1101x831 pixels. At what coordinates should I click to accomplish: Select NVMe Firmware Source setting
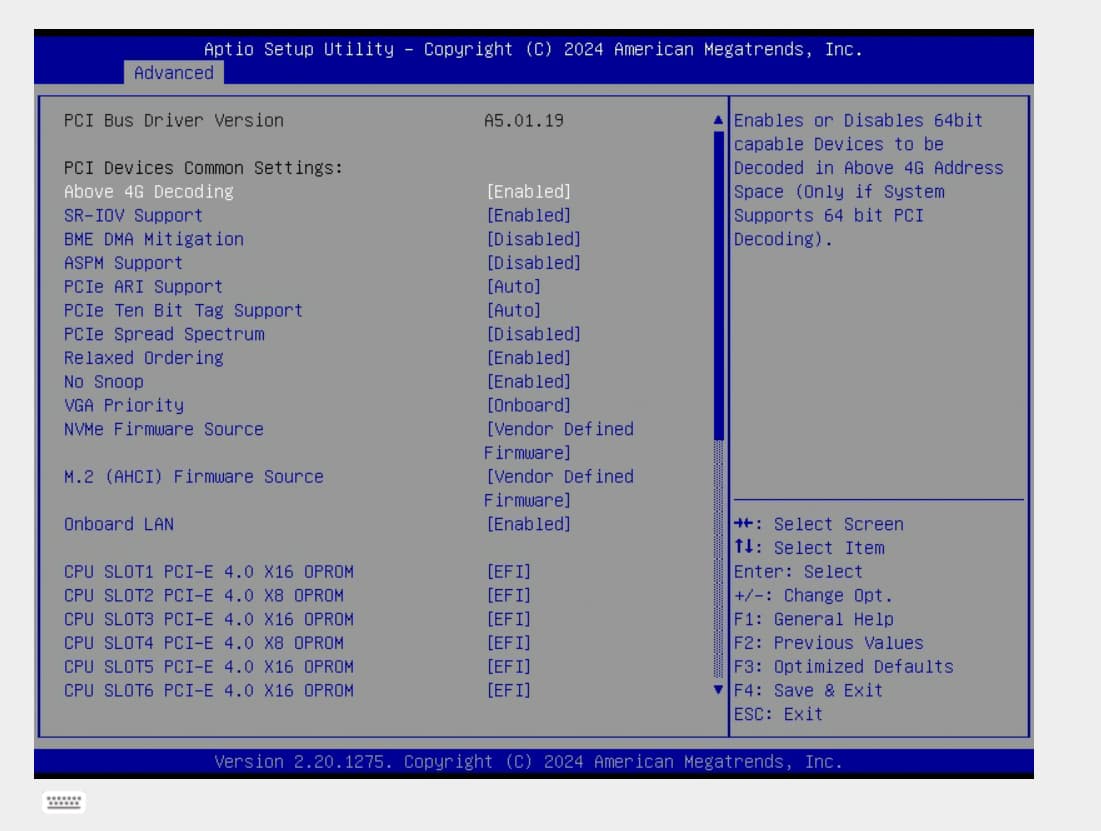coord(164,429)
